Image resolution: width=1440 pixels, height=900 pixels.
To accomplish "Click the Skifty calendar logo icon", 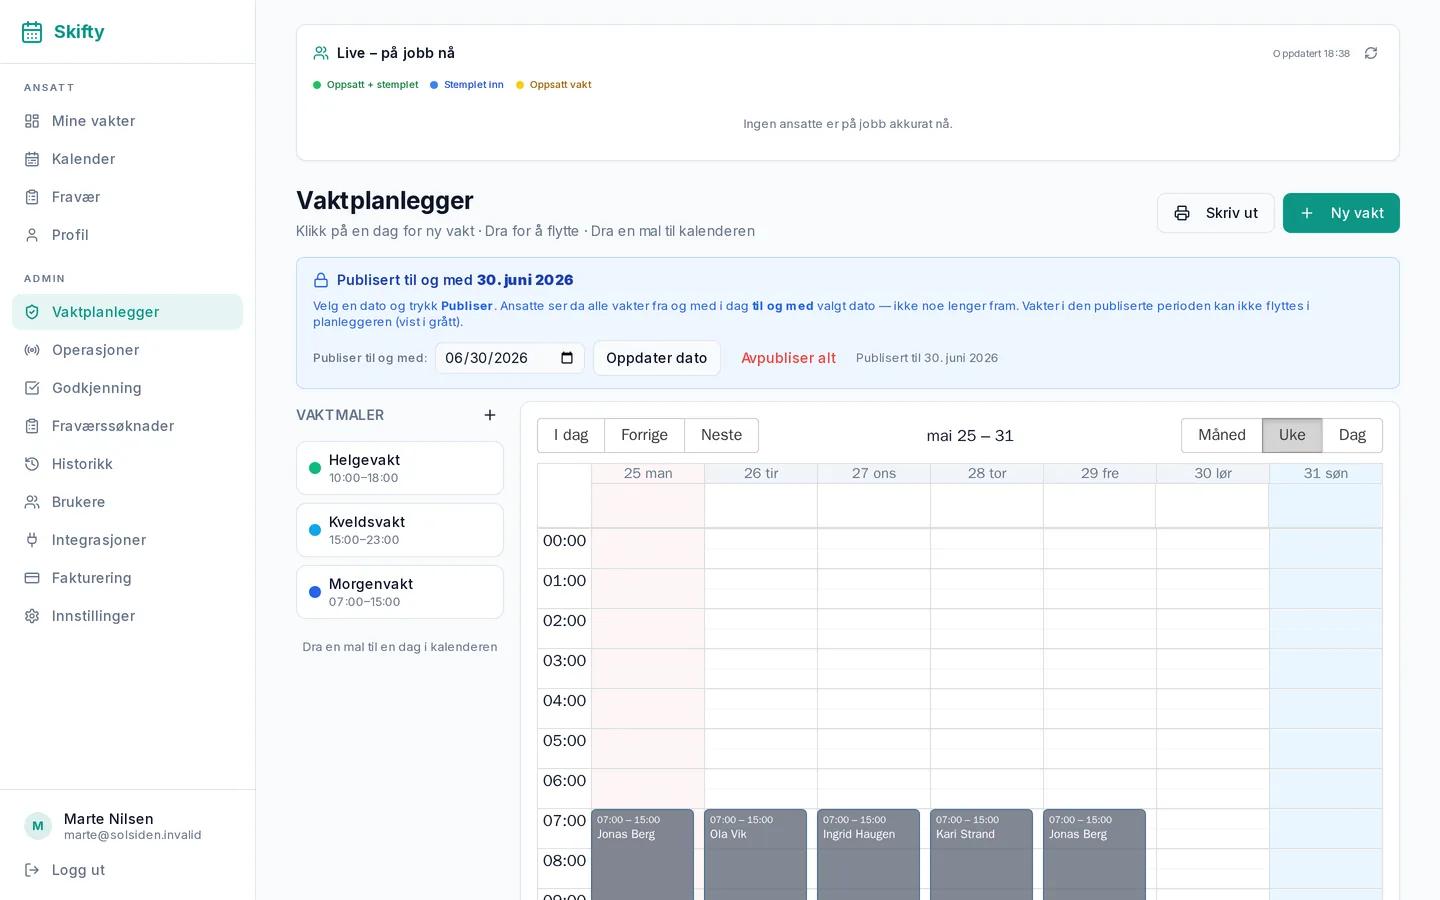I will [x=32, y=32].
